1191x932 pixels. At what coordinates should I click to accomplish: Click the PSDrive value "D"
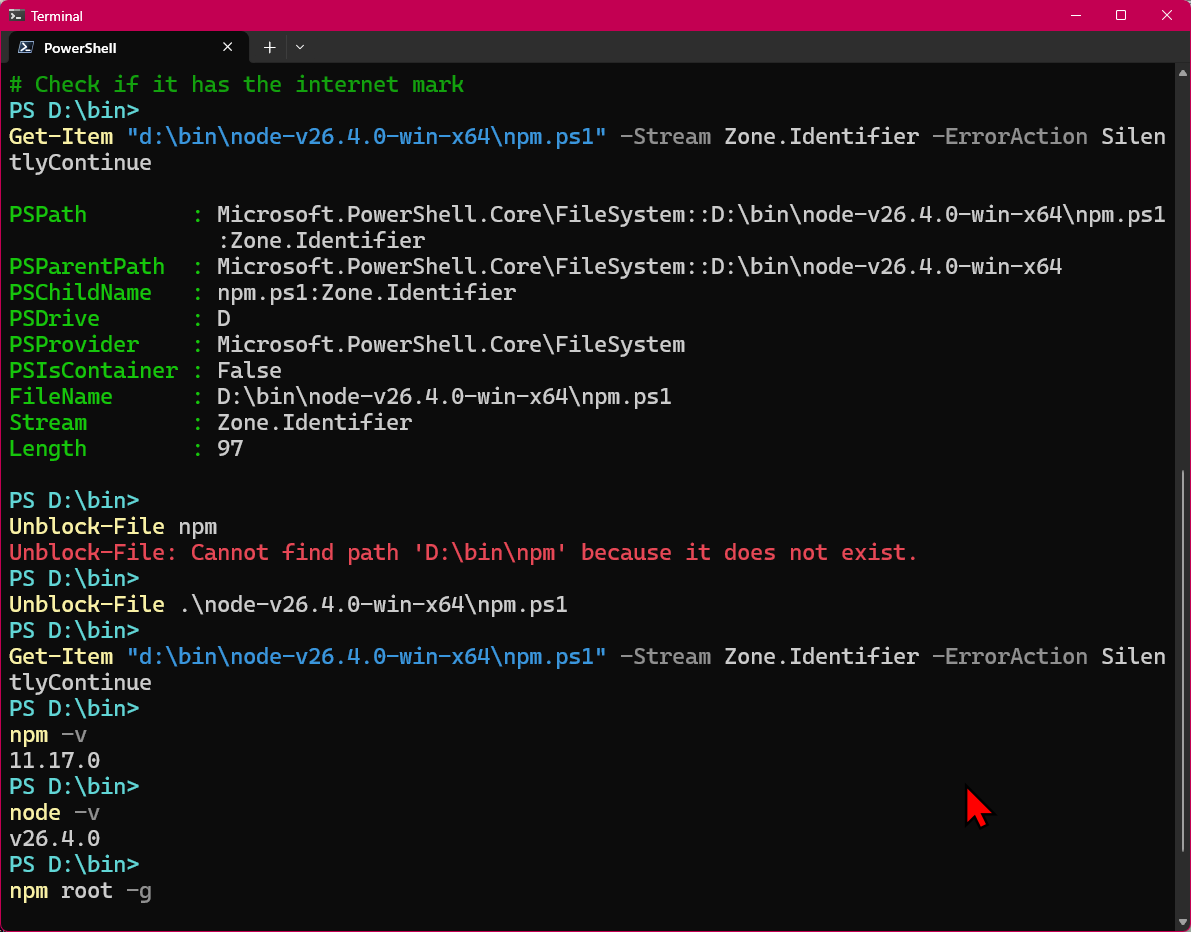click(x=223, y=318)
